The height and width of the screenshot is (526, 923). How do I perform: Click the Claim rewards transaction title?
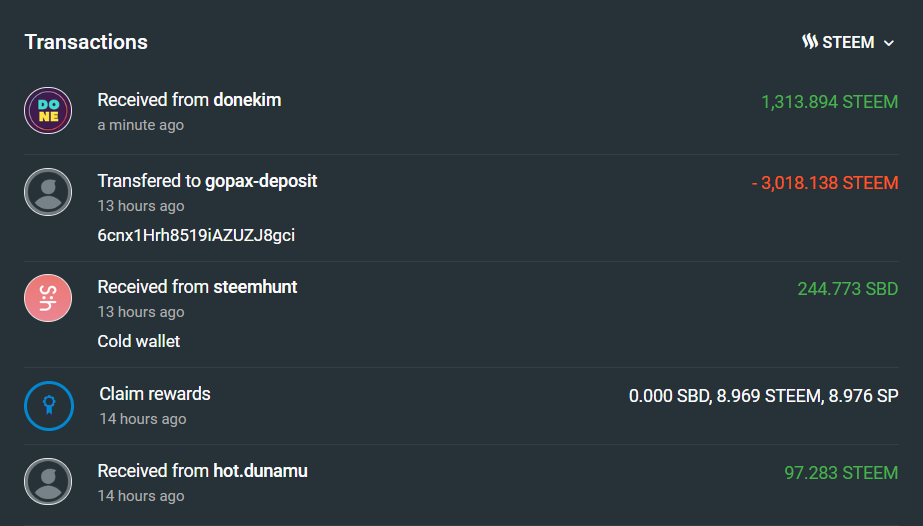tap(155, 394)
